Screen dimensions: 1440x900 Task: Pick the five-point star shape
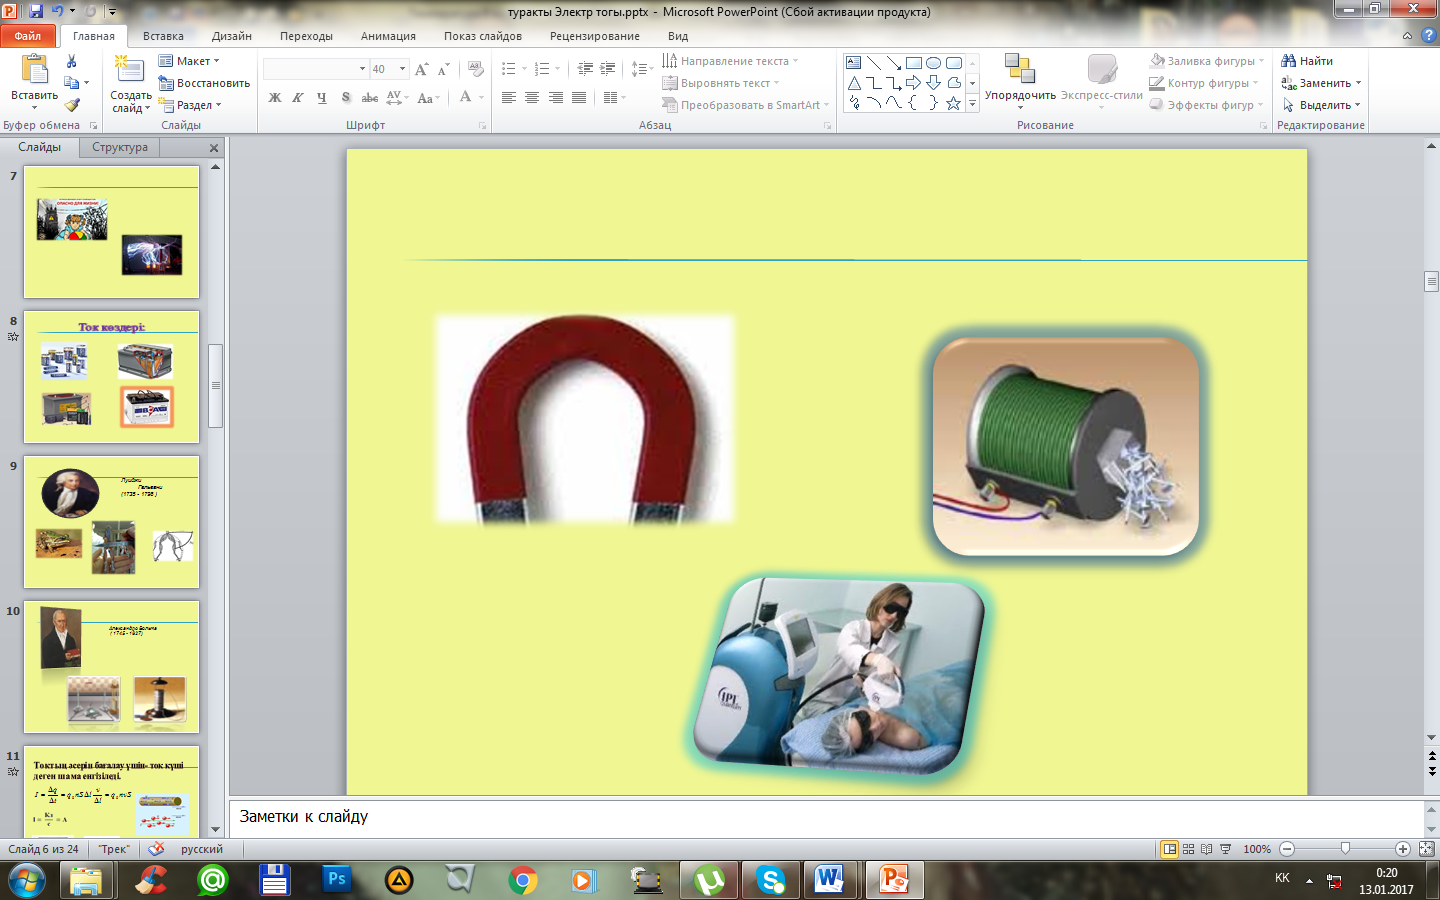point(953,103)
